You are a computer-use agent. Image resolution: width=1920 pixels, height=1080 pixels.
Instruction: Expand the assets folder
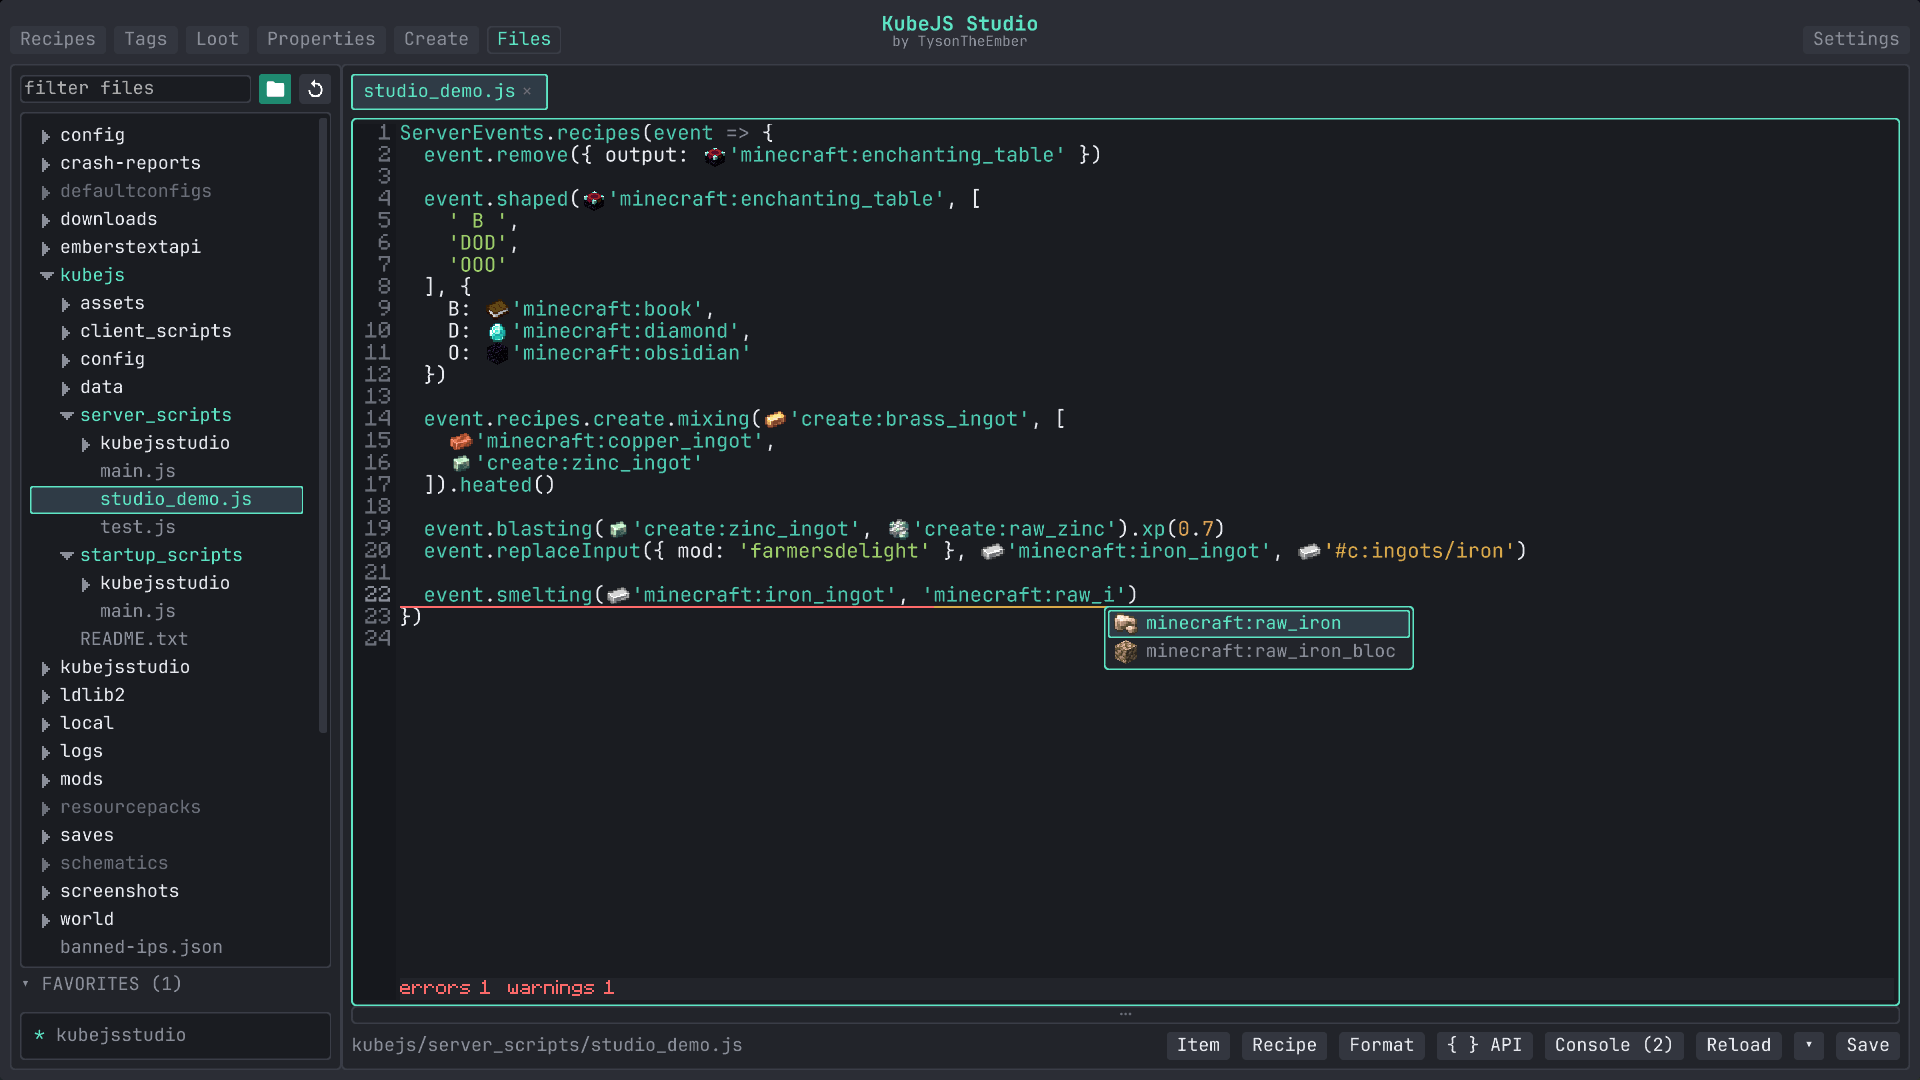(x=66, y=304)
